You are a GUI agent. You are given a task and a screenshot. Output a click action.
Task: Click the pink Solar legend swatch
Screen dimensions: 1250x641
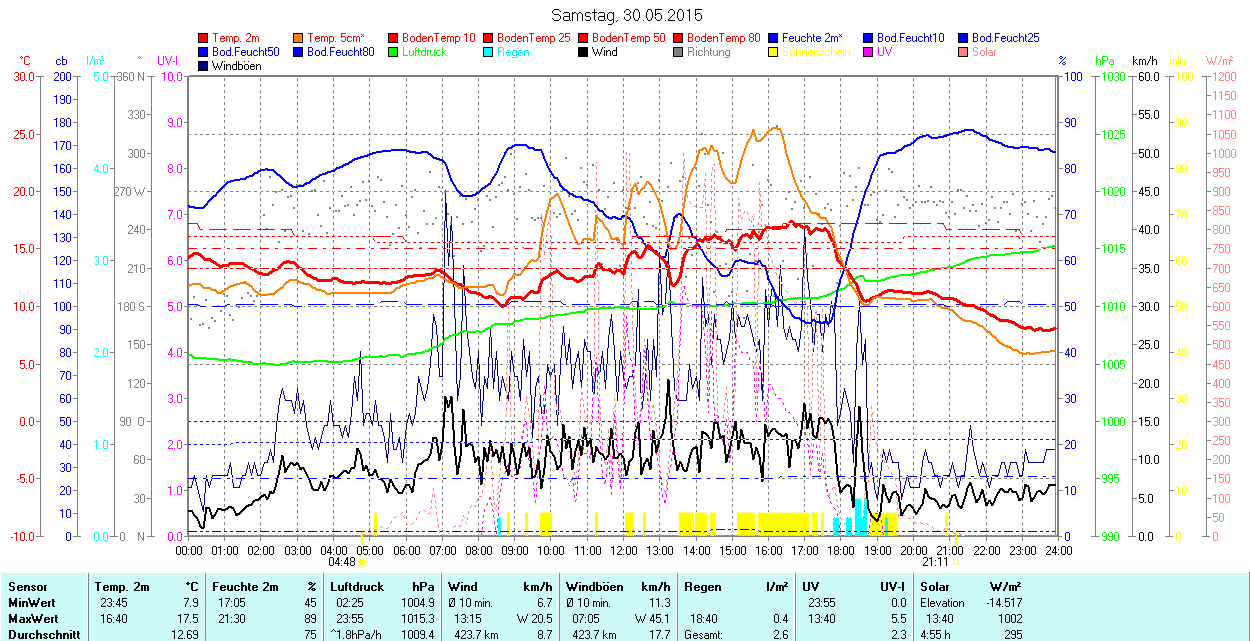click(964, 52)
